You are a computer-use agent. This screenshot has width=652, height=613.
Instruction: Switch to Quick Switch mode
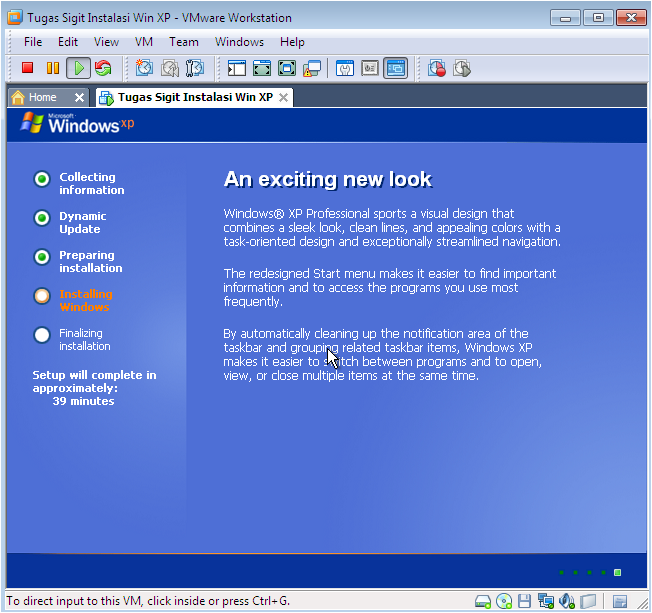pyautogui.click(x=262, y=68)
